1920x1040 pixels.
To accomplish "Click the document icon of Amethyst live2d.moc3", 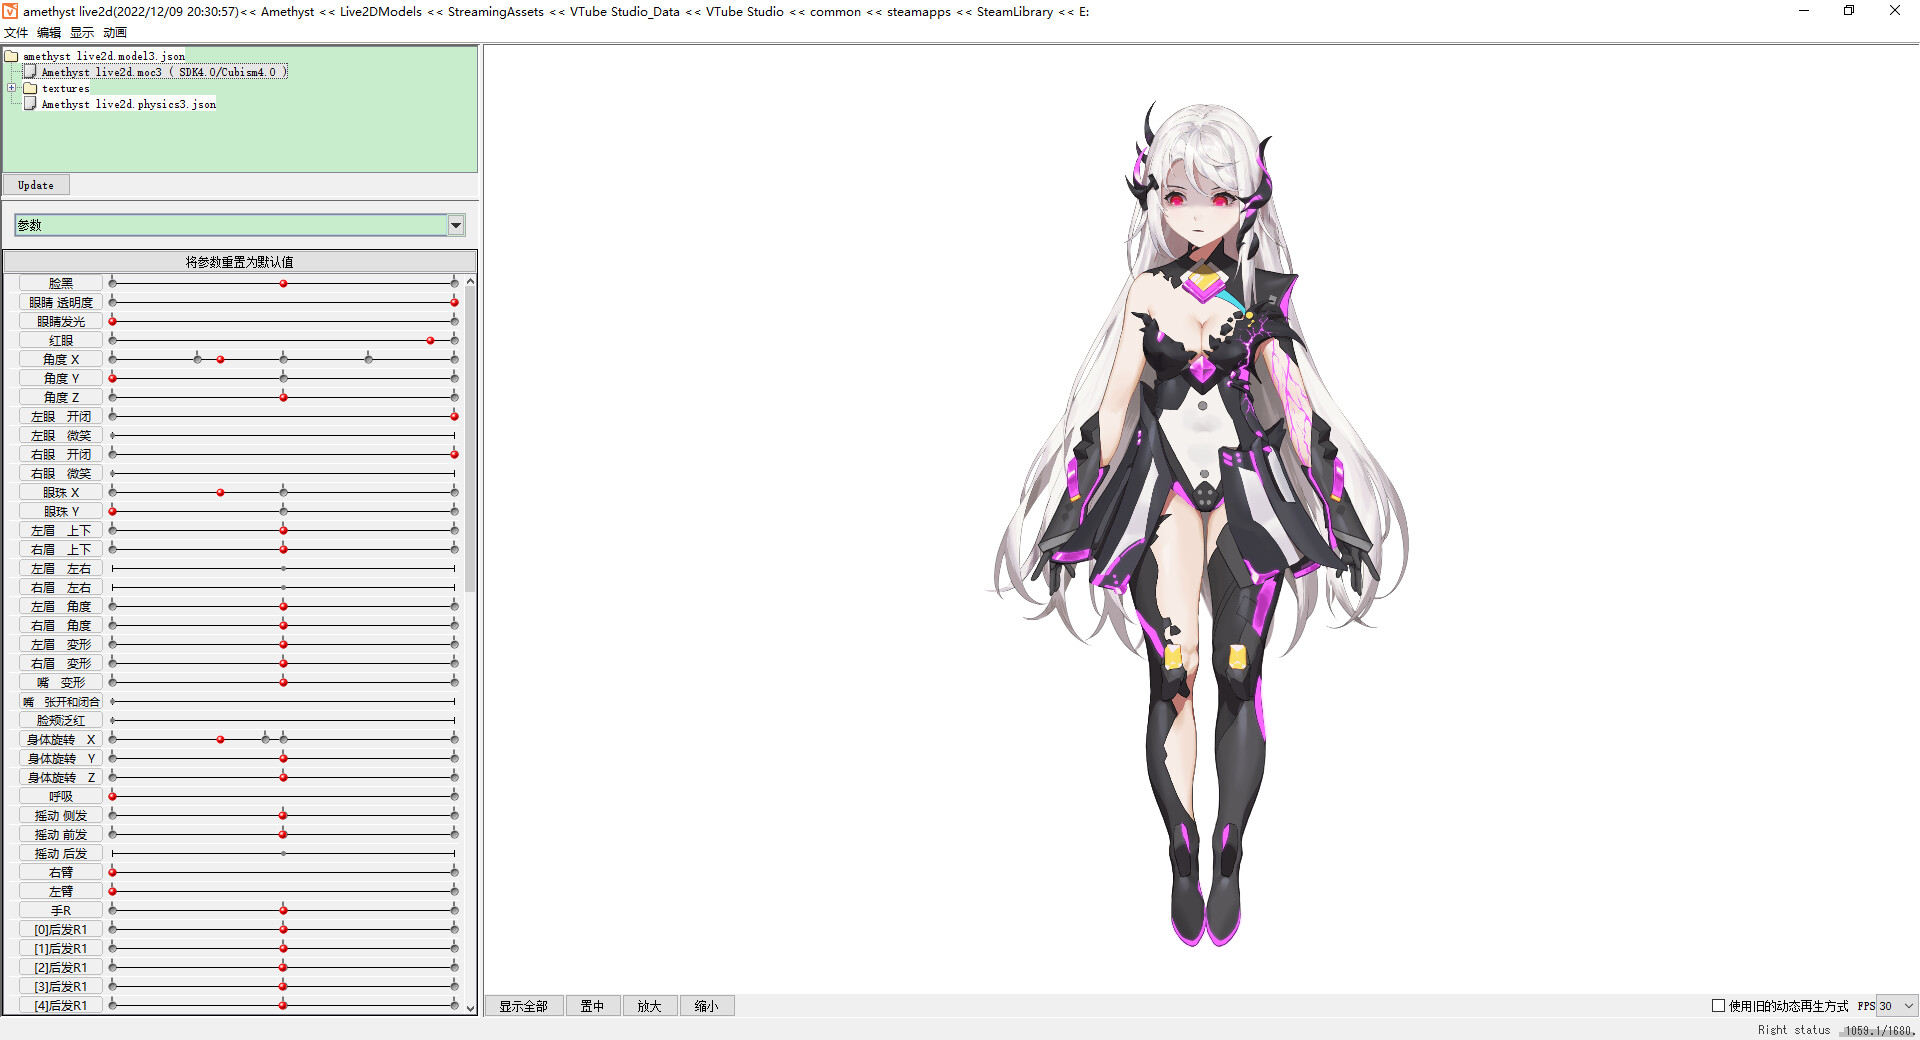I will 30,72.
